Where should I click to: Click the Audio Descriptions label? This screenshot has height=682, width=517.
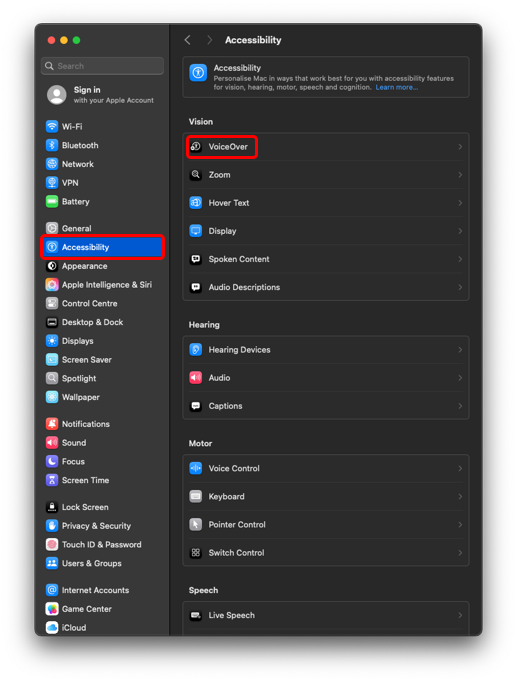[x=244, y=287]
